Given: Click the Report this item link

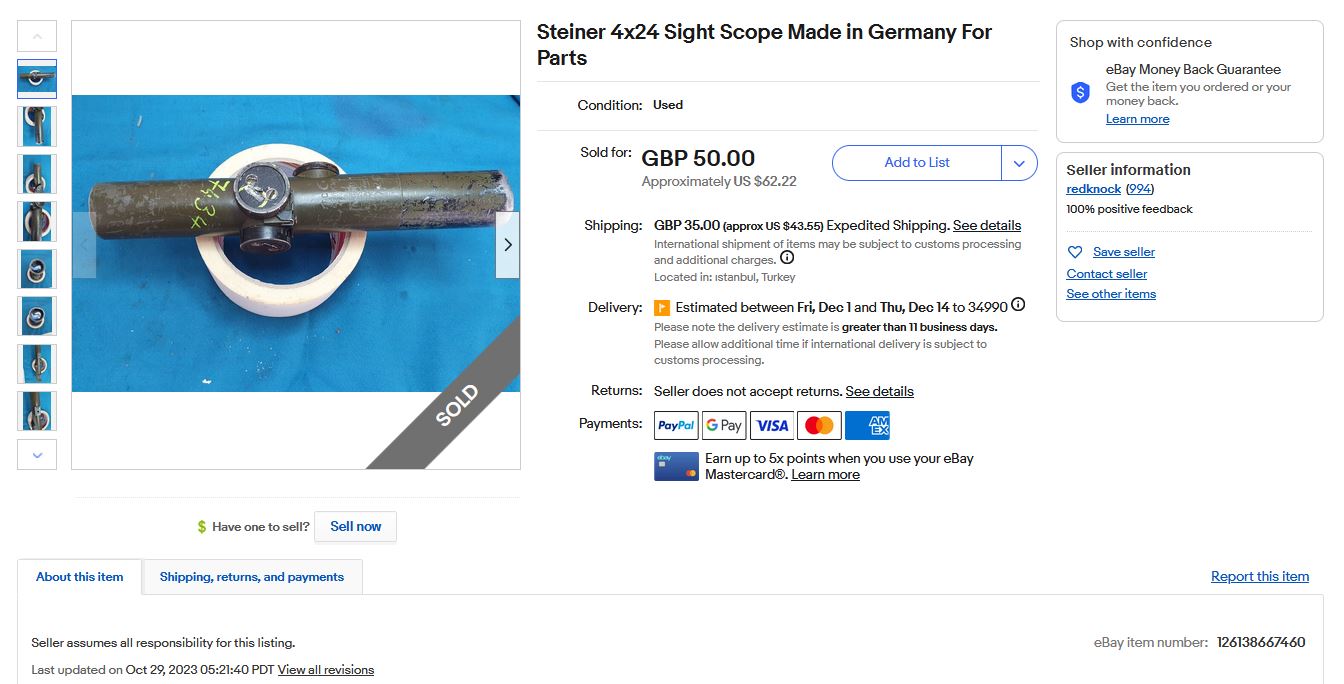Looking at the screenshot, I should click(x=1259, y=576).
